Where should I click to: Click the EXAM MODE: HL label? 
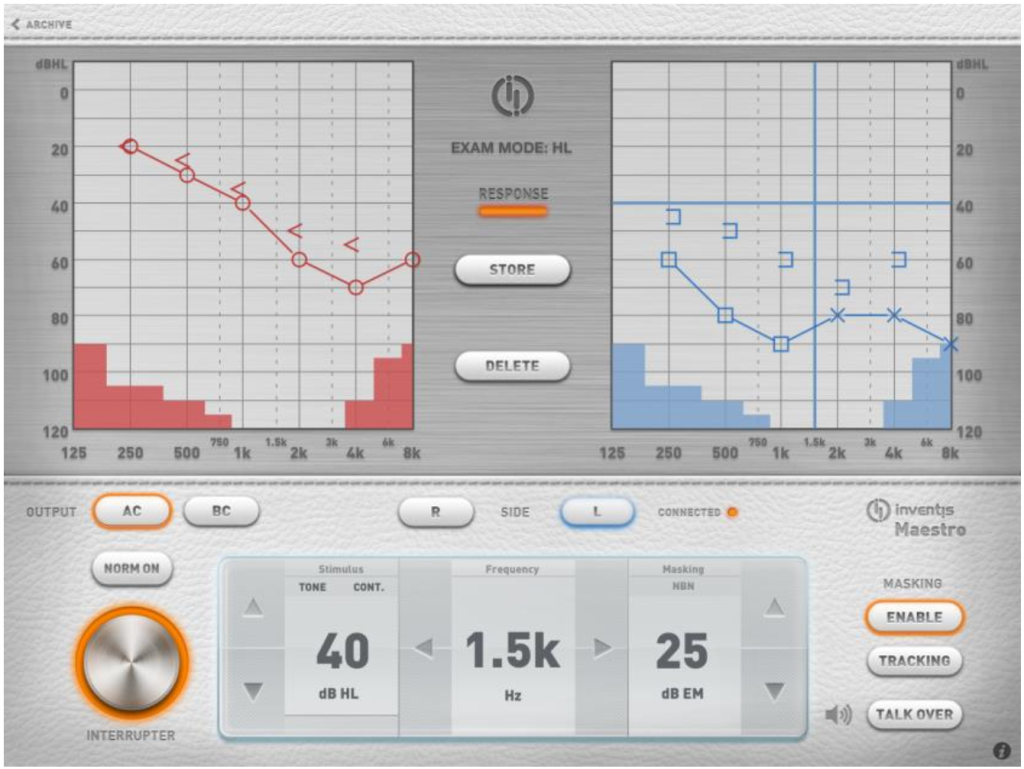coord(511,148)
